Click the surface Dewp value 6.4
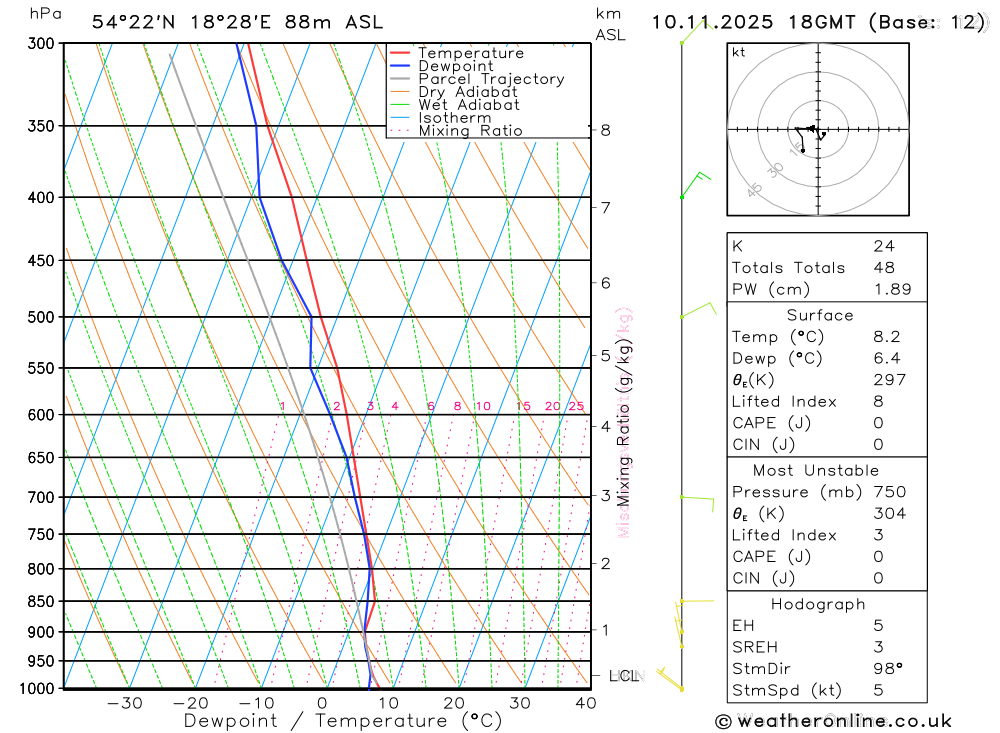1000x733 pixels. [x=887, y=359]
